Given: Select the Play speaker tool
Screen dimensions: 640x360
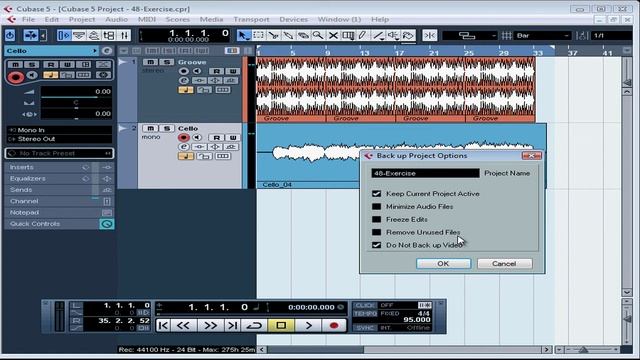Looking at the screenshot, I should tap(393, 36).
